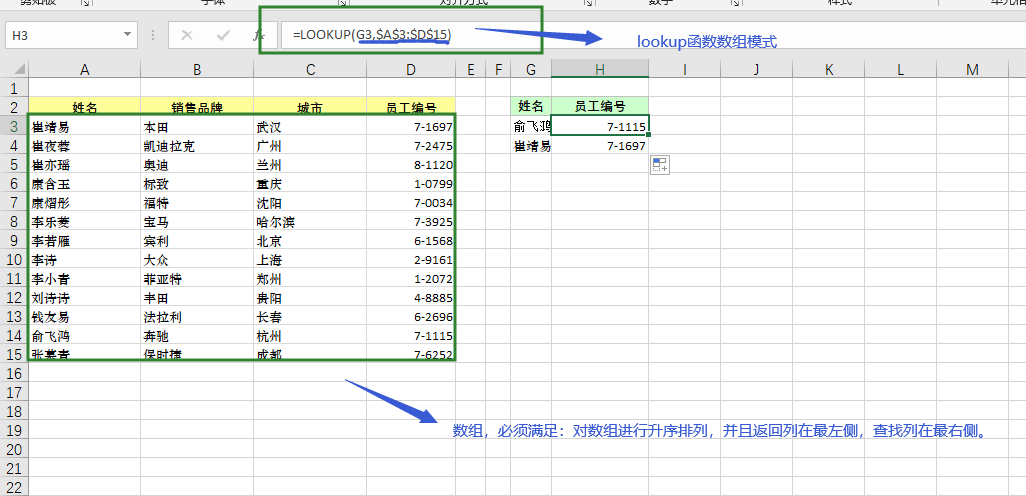
Task: Select row 2 header
Action: point(14,107)
